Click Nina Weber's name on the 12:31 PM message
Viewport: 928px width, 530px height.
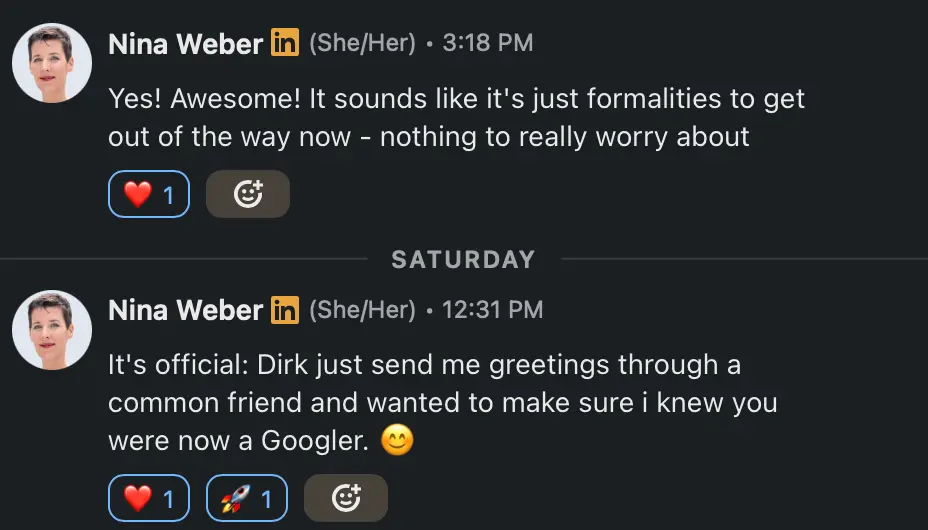coord(185,311)
